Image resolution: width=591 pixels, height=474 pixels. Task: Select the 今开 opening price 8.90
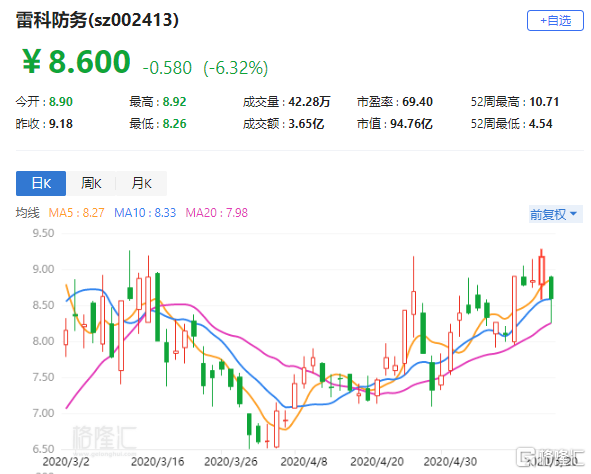click(61, 102)
